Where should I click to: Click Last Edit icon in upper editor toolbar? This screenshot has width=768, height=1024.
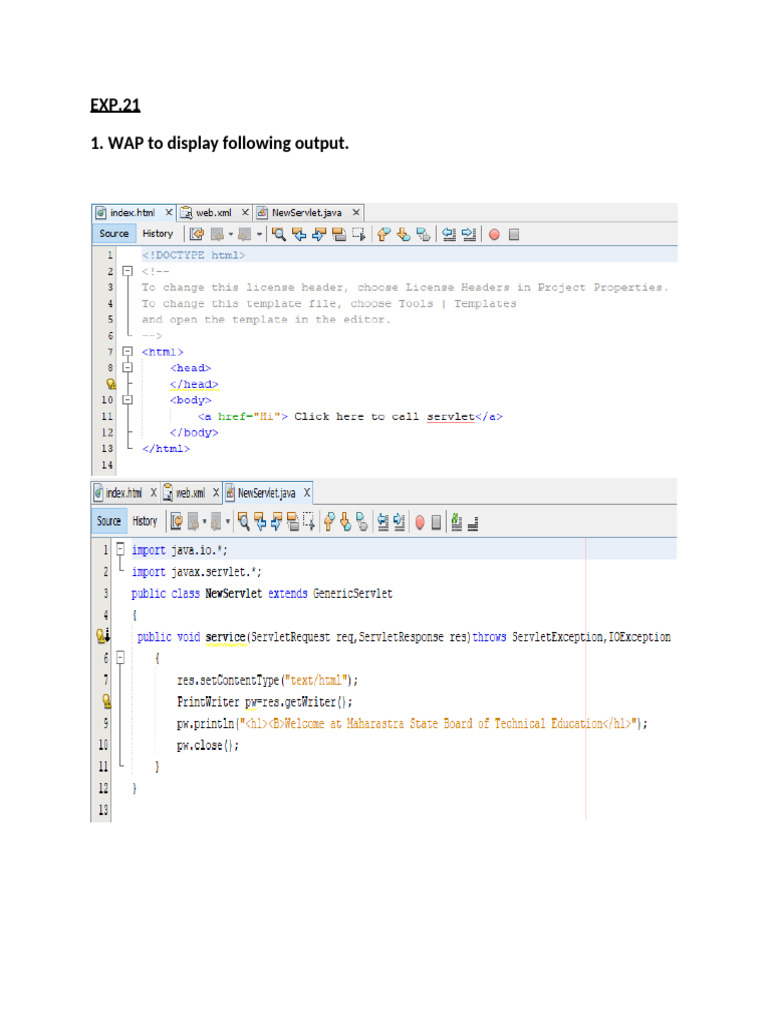click(197, 234)
